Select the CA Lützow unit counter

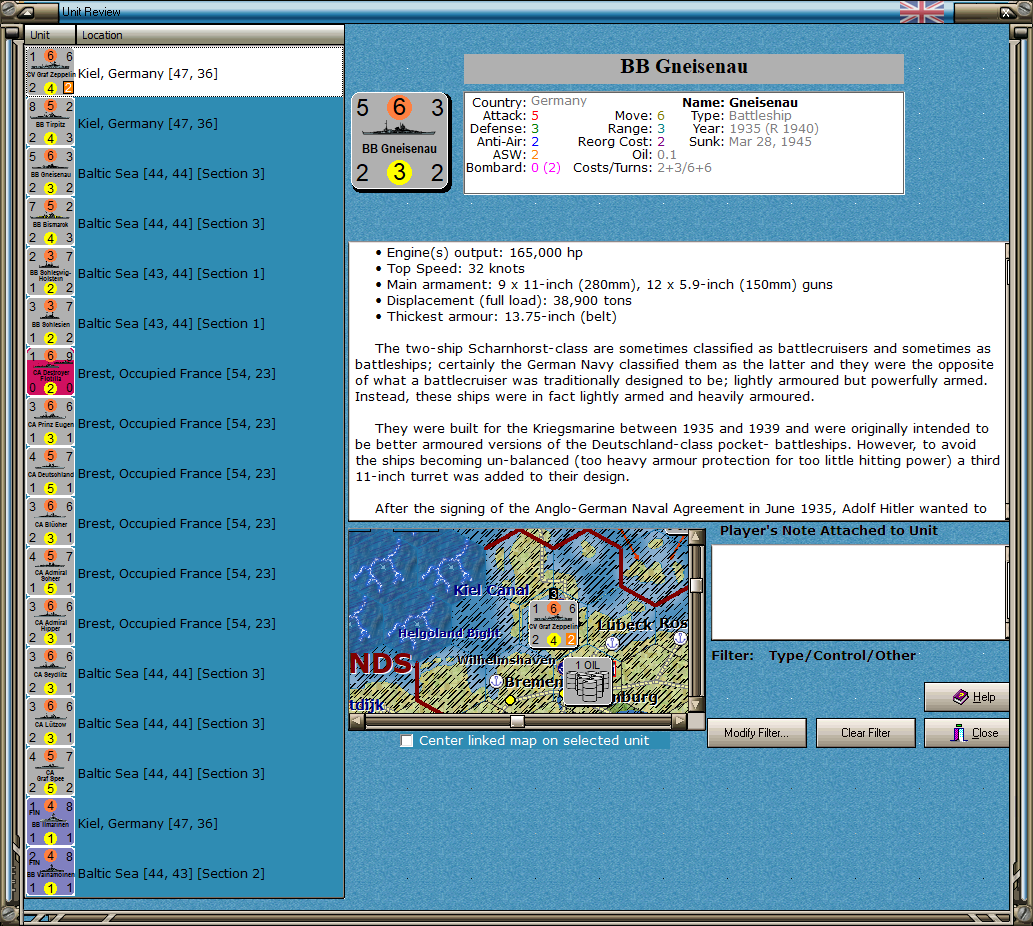[51, 723]
